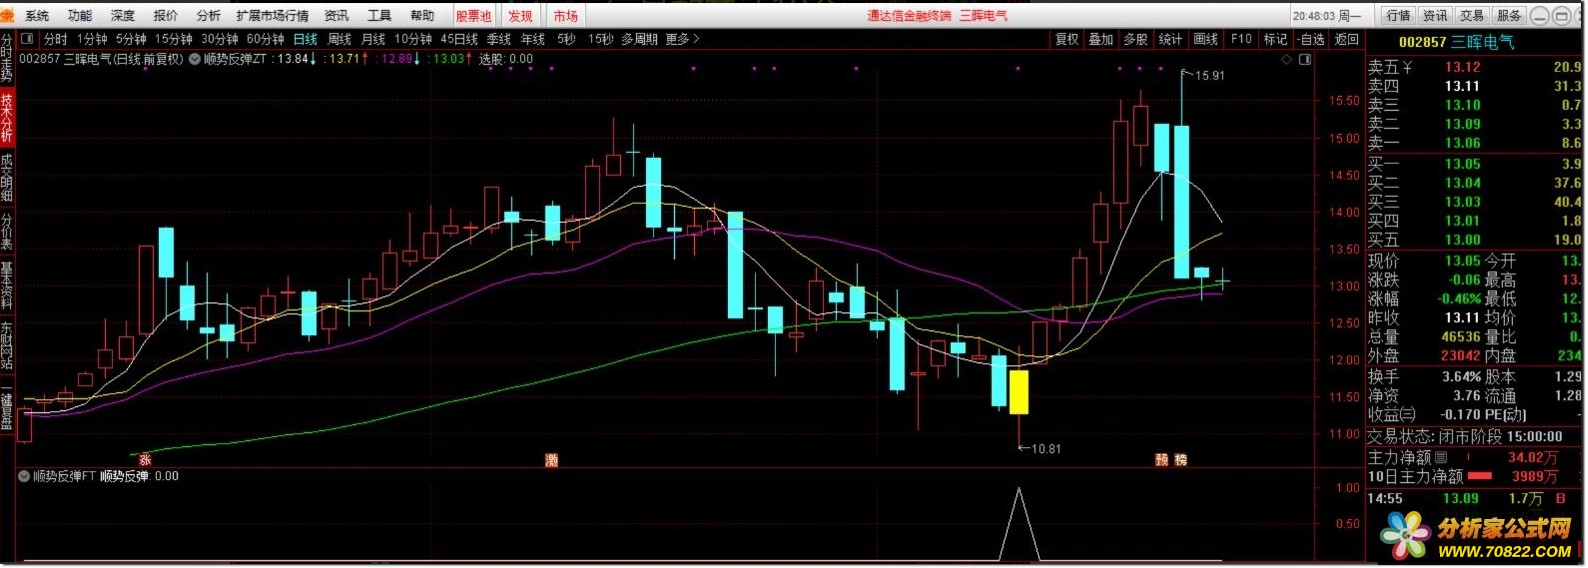
Task: Open the 一键复盘 side tab
Action: tap(7, 405)
